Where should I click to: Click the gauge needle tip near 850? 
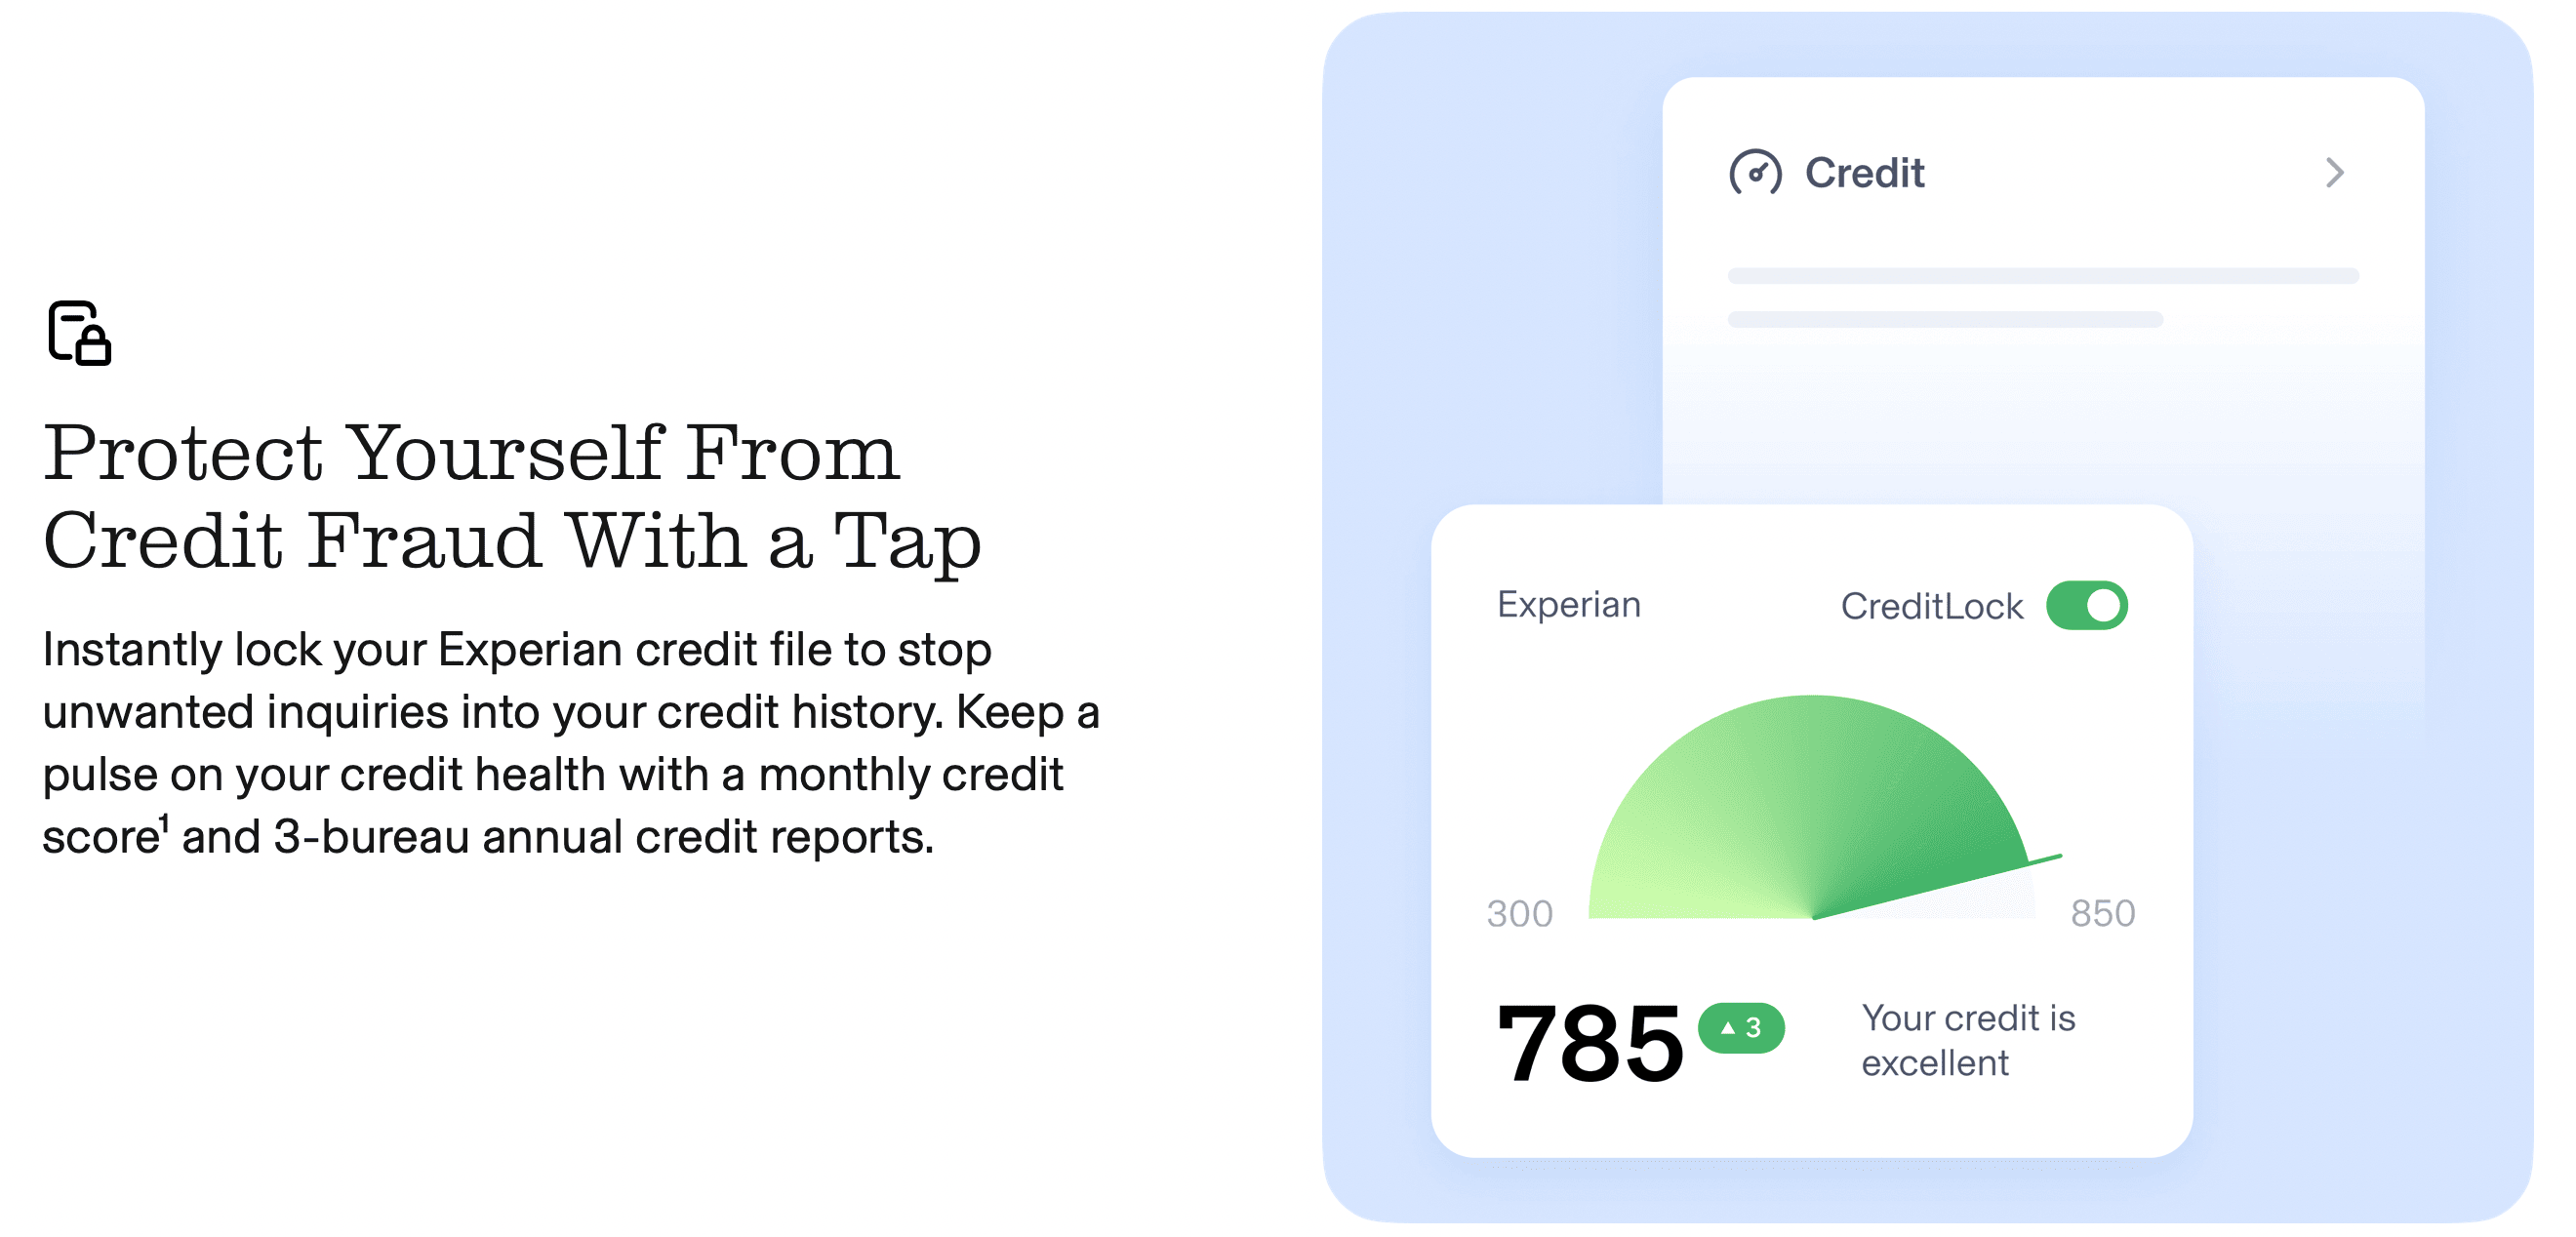coord(2055,857)
